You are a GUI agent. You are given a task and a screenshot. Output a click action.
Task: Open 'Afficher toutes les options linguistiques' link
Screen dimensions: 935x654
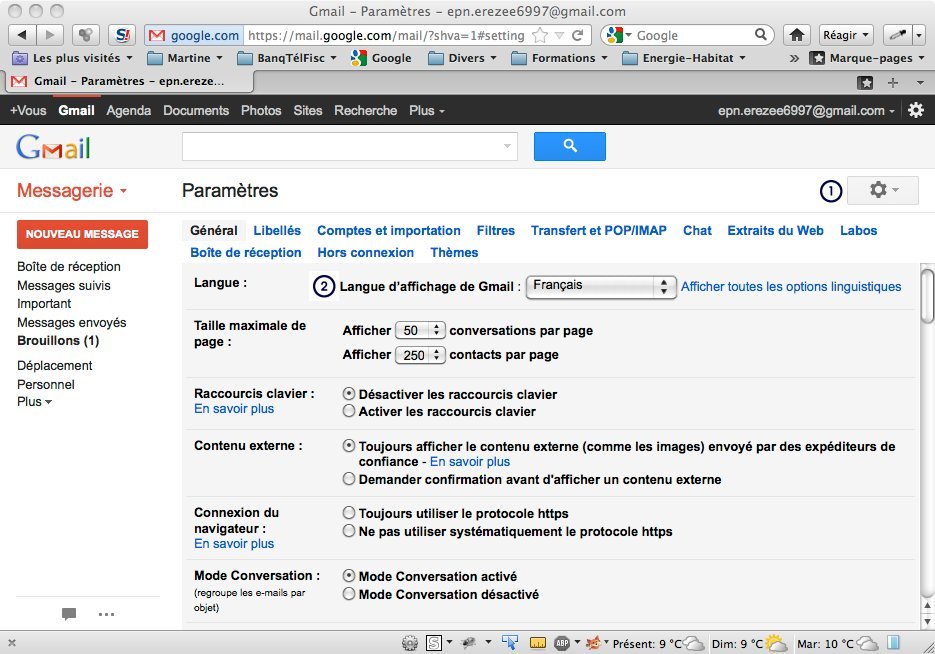[x=791, y=287]
